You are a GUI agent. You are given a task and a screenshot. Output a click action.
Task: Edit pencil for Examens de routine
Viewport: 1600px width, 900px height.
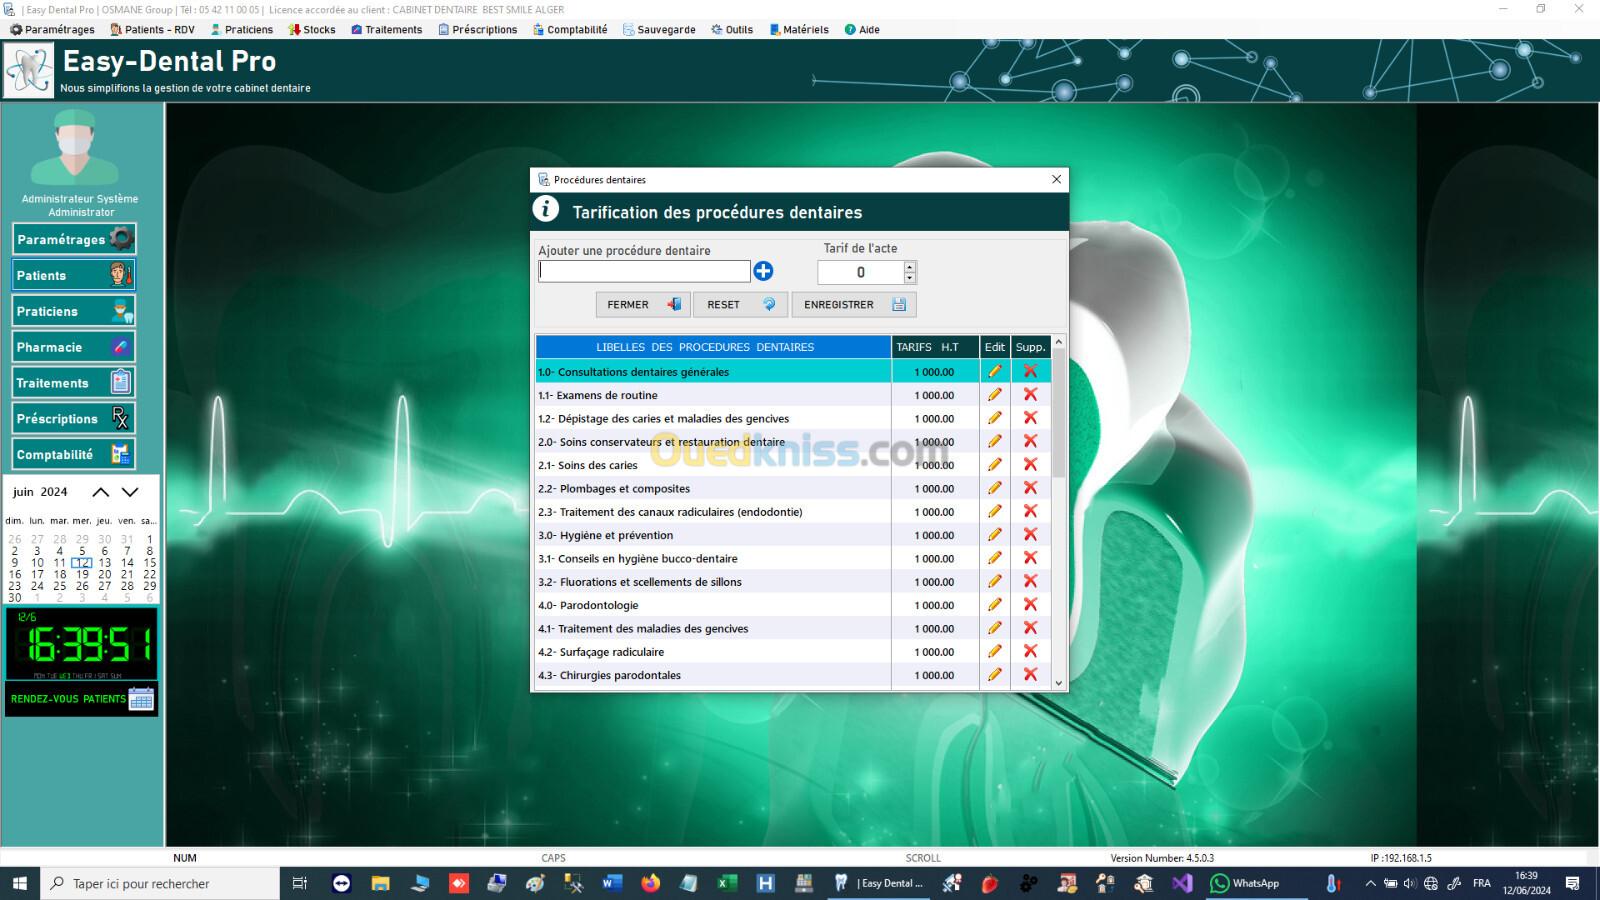(994, 395)
